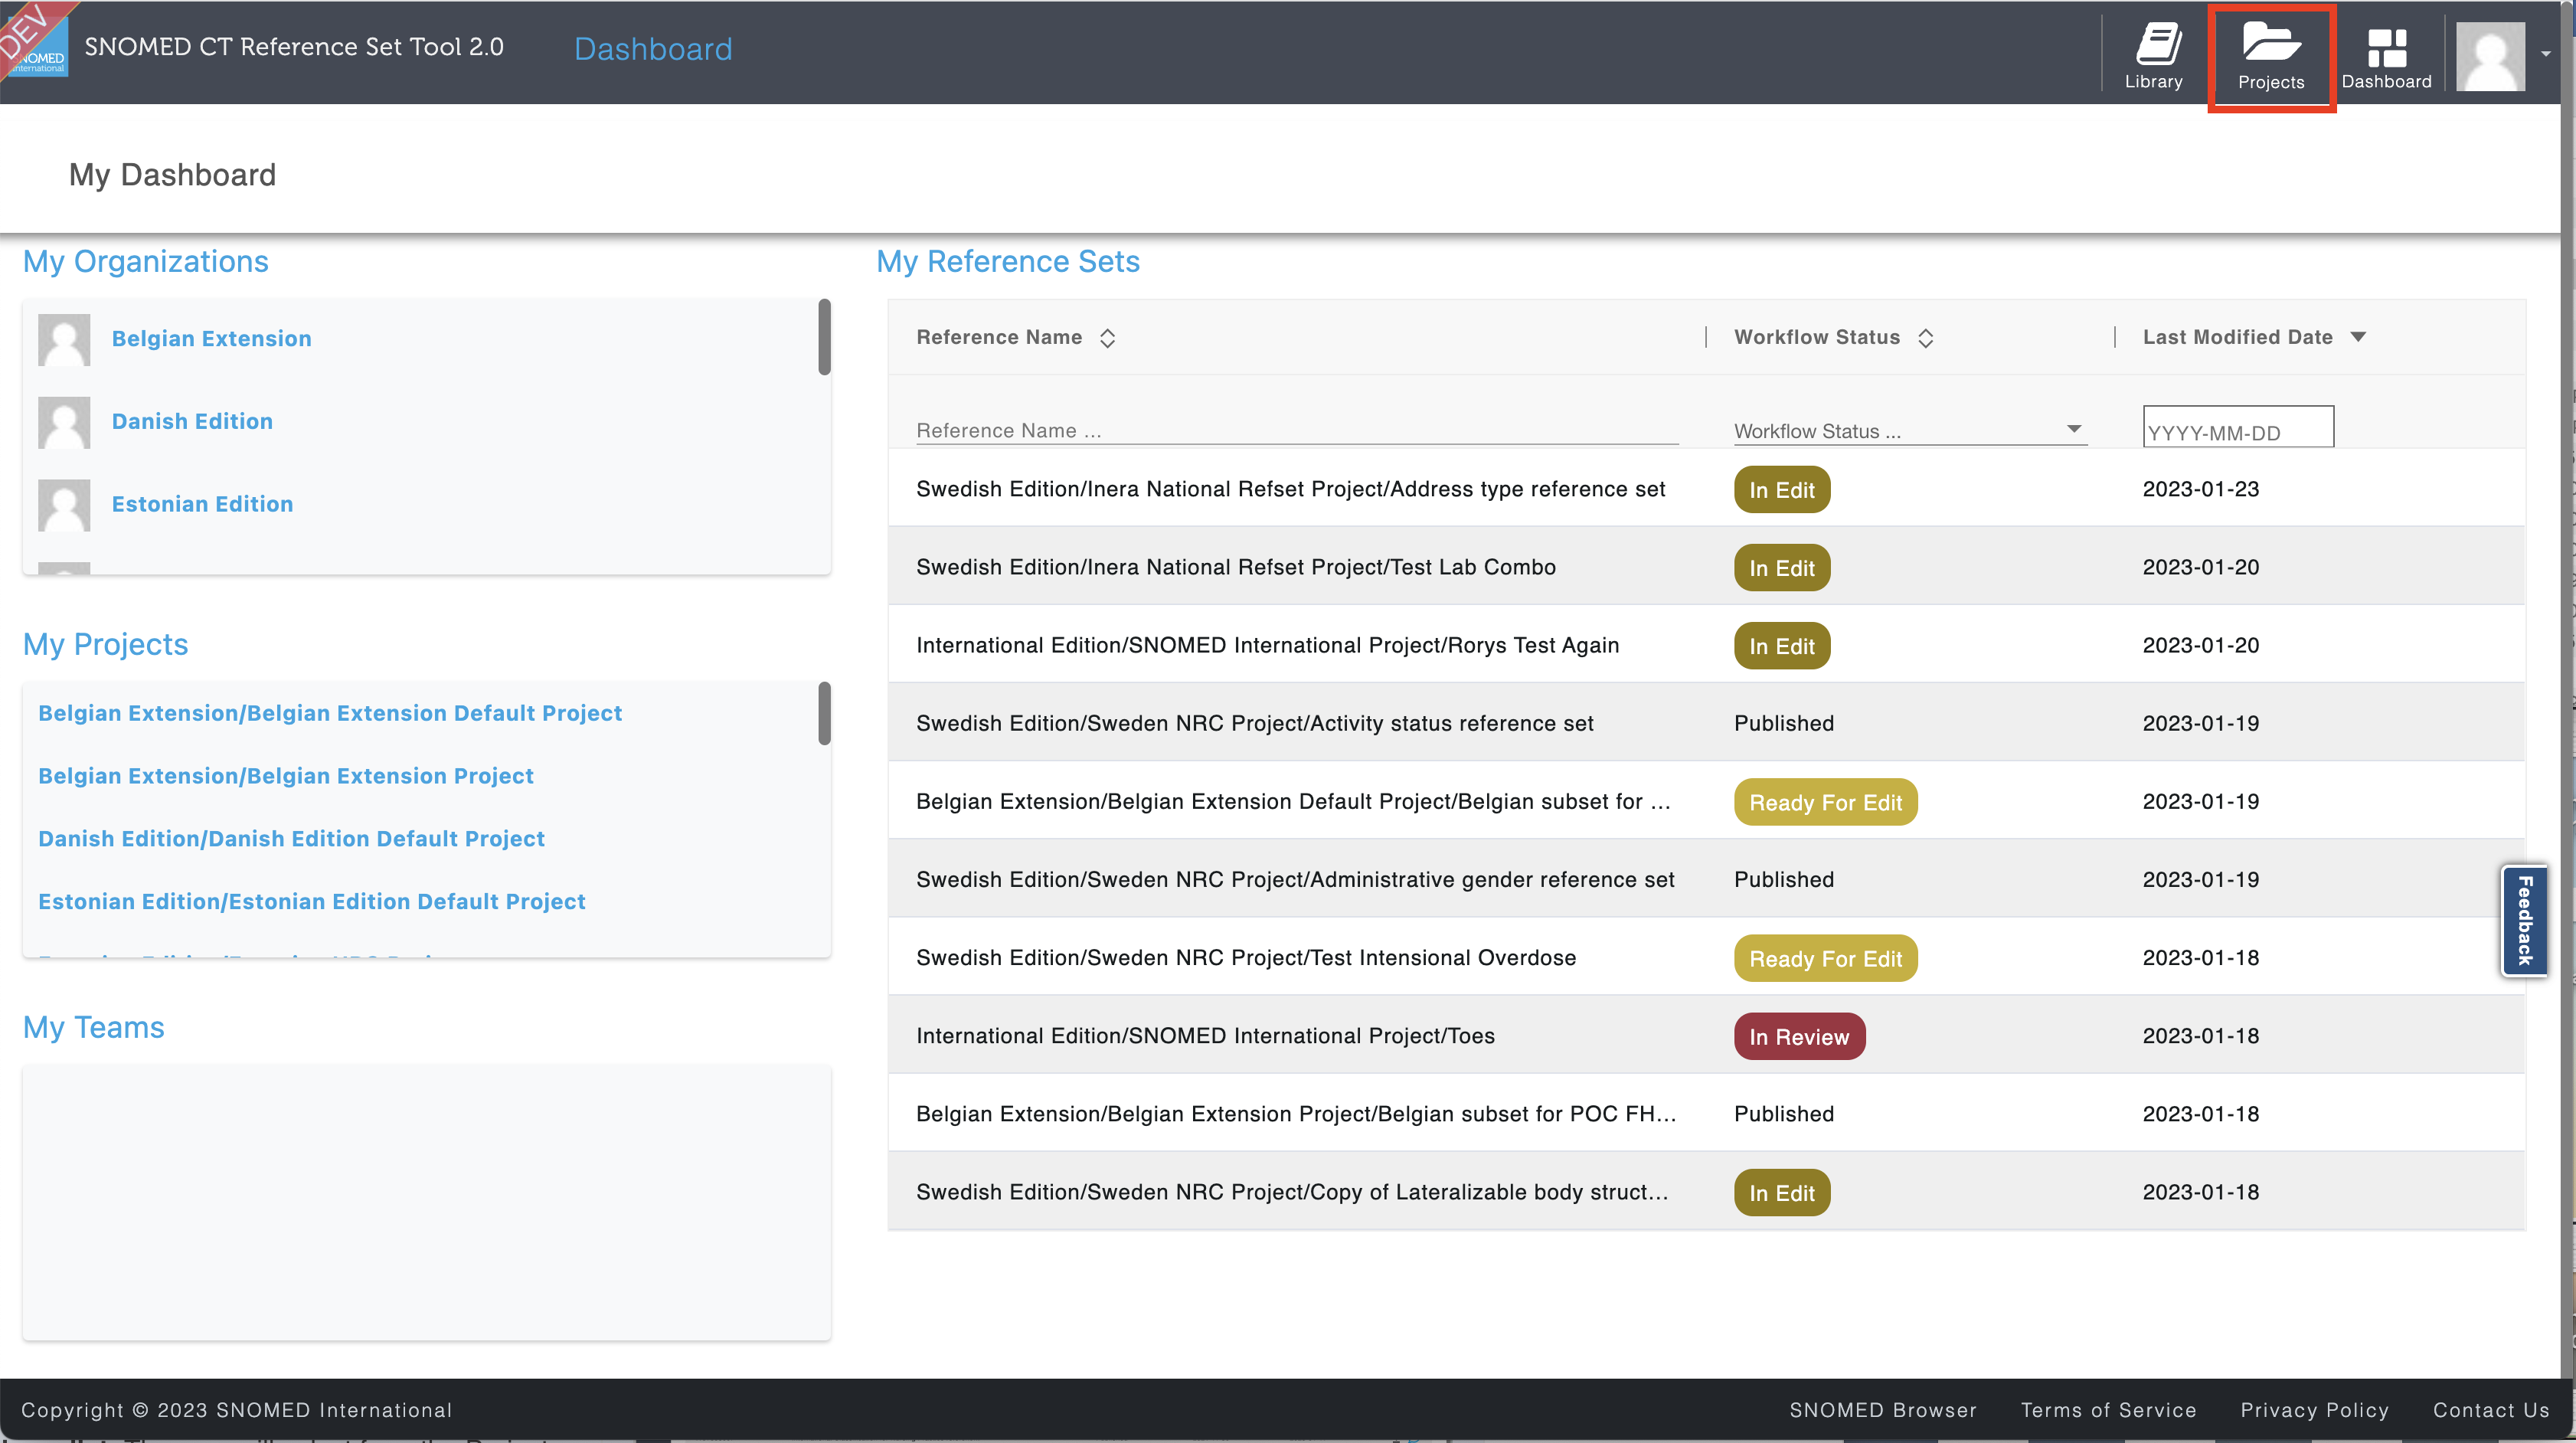Viewport: 2576px width, 1443px height.
Task: Click Estonian Edition organization avatar
Action: tap(64, 505)
